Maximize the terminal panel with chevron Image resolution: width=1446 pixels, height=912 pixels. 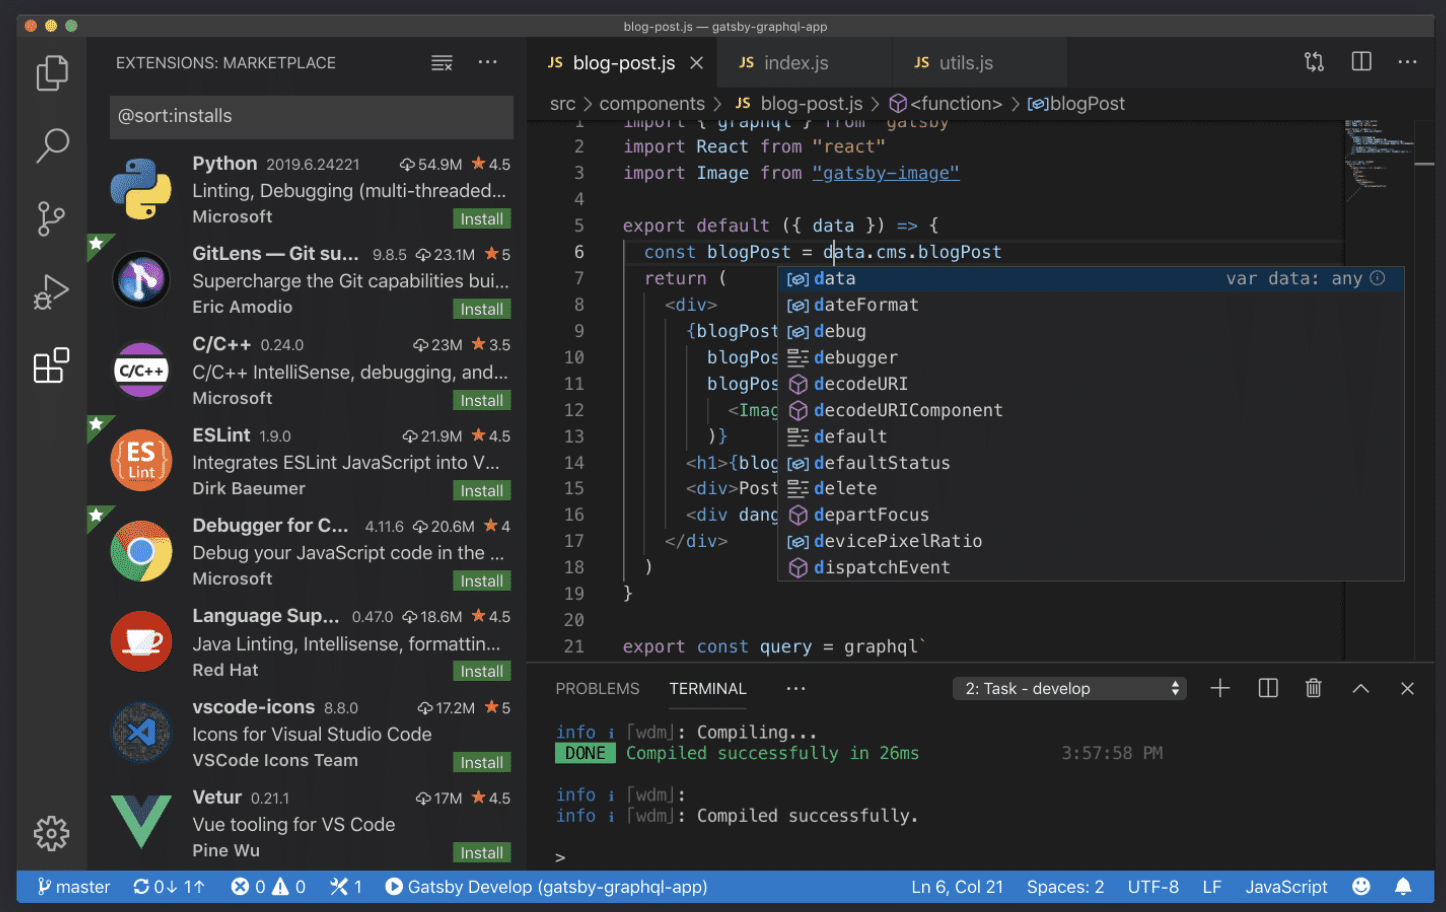[x=1360, y=688]
